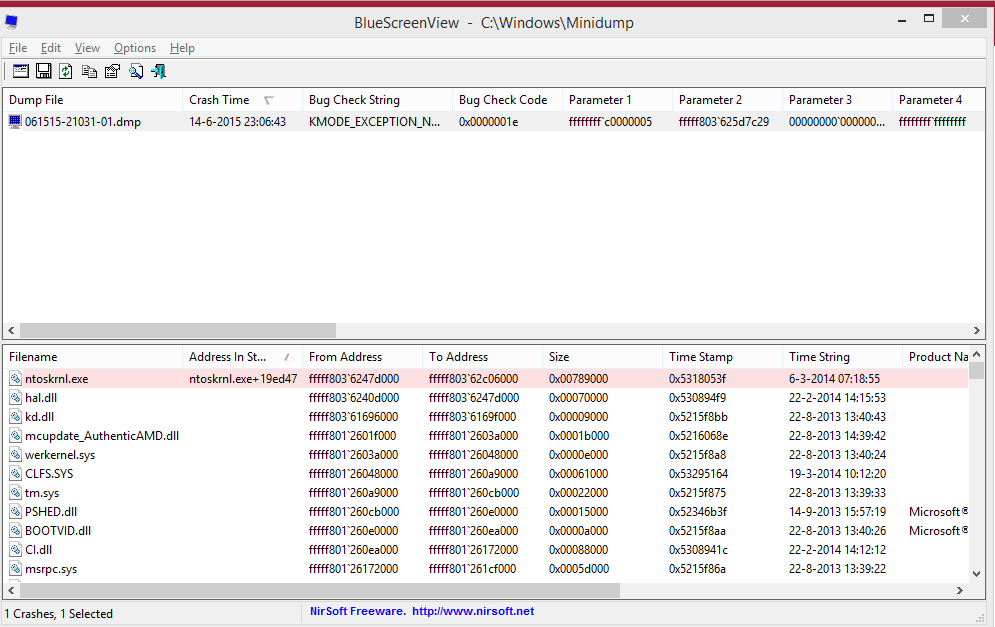
Task: Click the file icon beside BOOTVID.dll
Action: pyautogui.click(x=15, y=531)
